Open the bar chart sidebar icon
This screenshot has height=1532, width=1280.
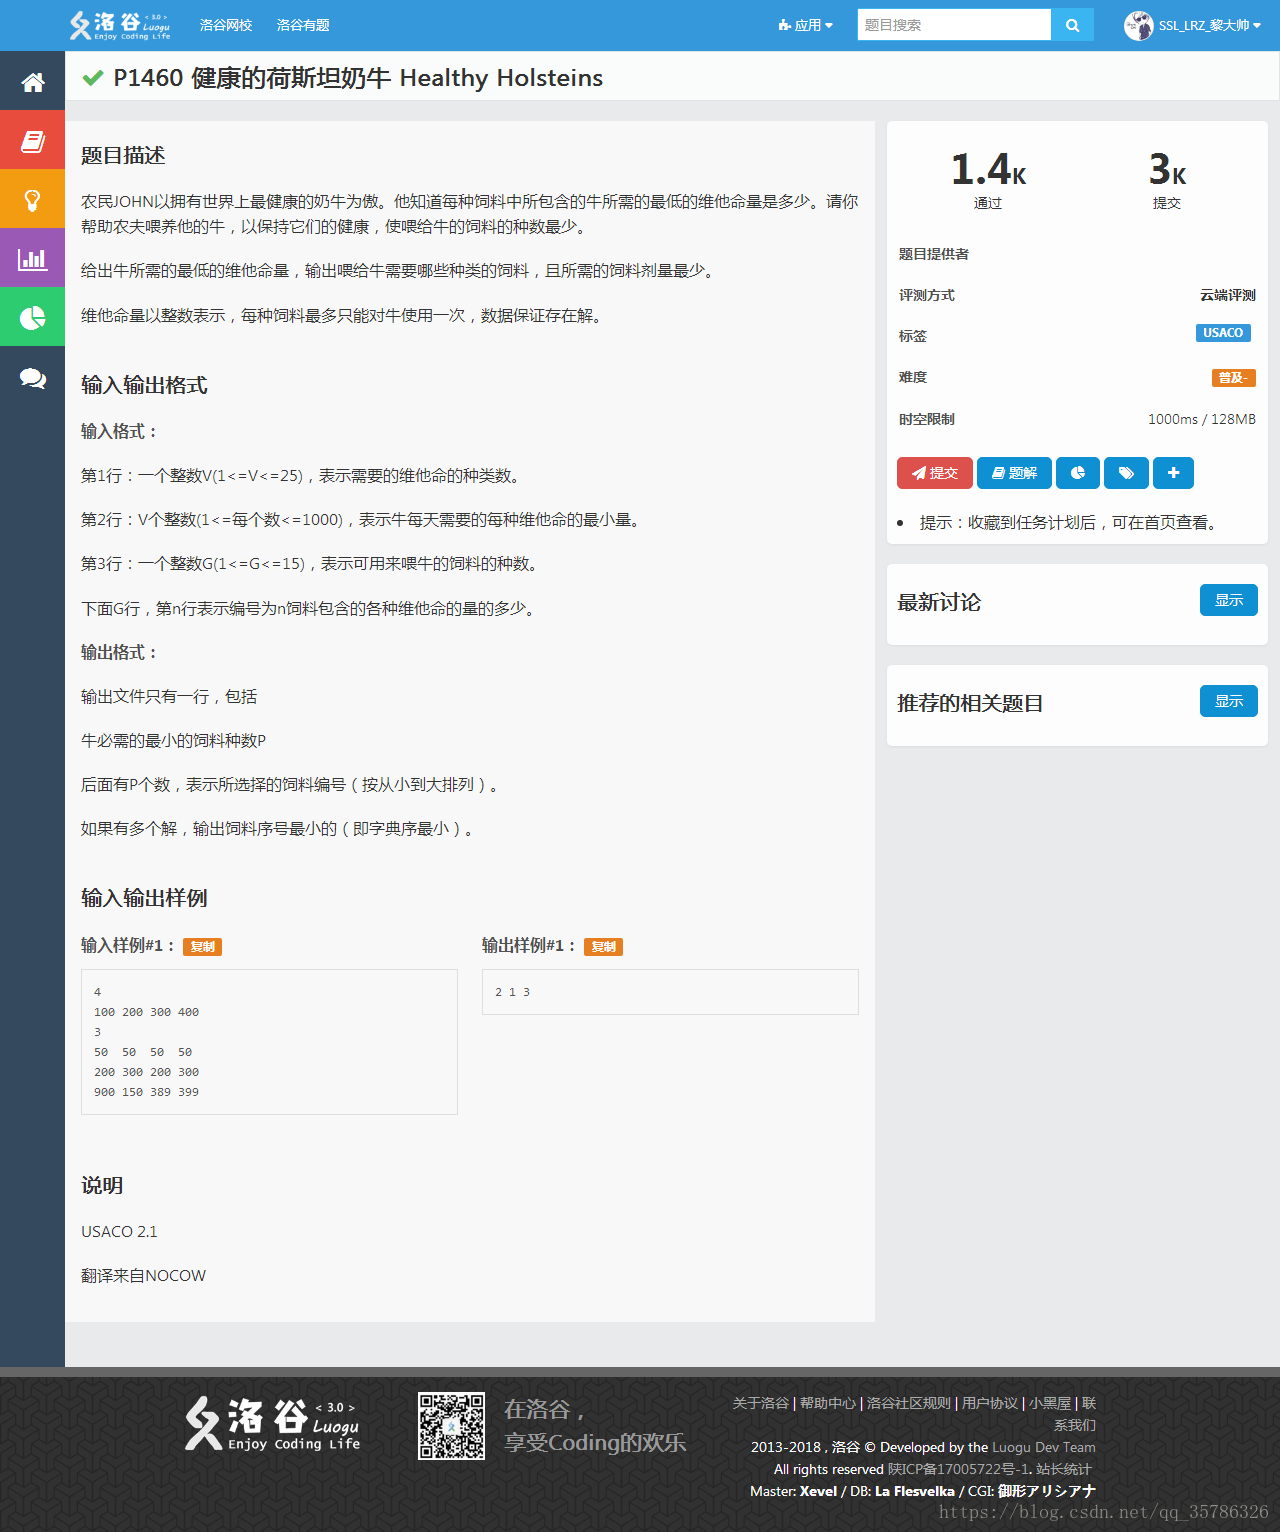pos(32,258)
